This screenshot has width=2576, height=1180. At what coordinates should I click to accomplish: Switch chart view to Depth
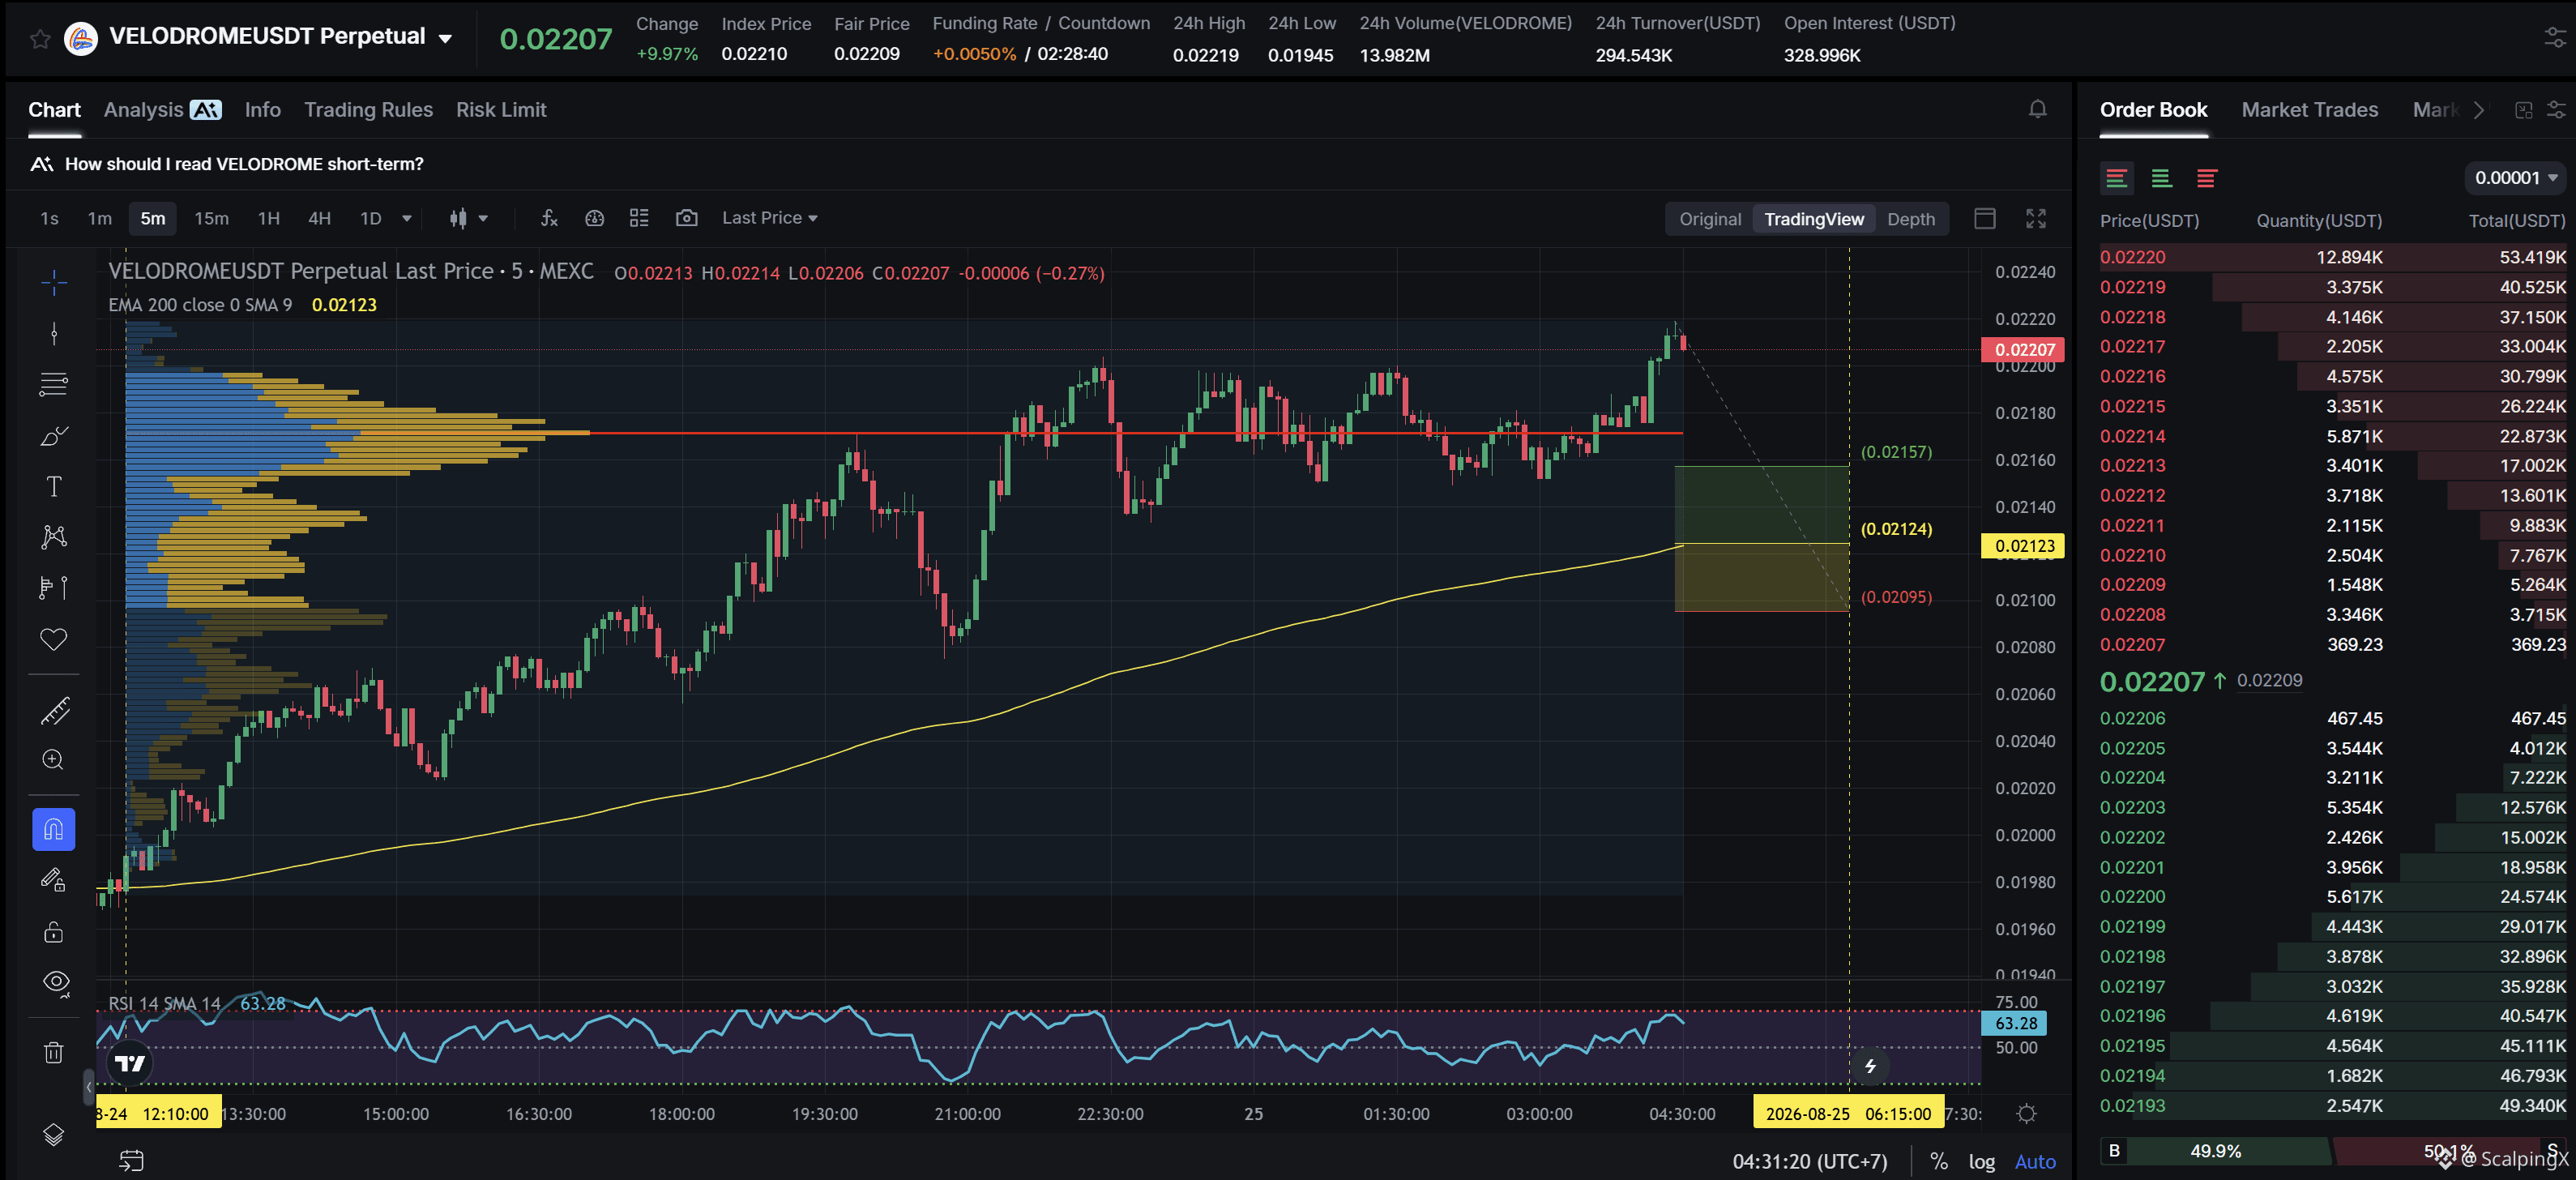tap(1910, 219)
